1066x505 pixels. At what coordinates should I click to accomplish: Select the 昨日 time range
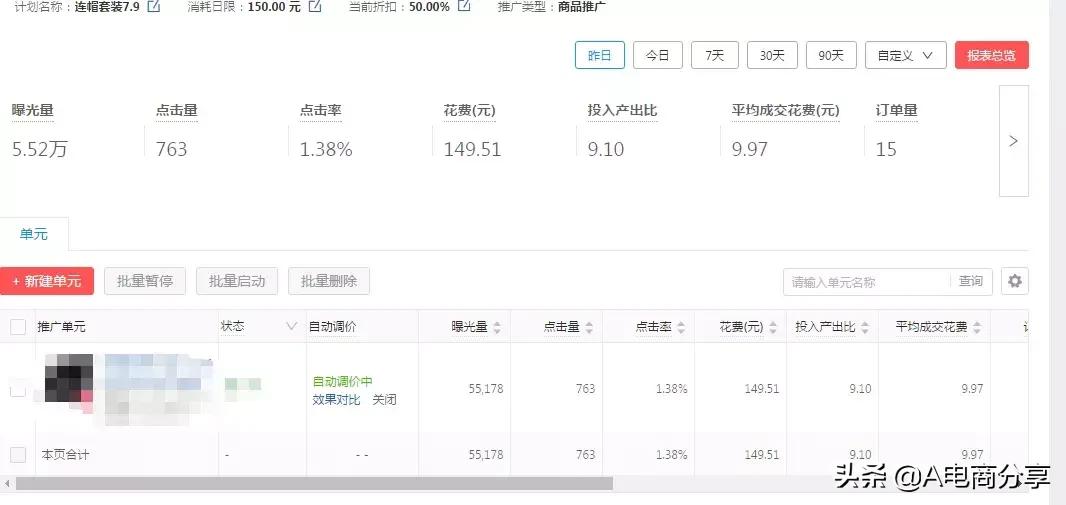coord(600,56)
